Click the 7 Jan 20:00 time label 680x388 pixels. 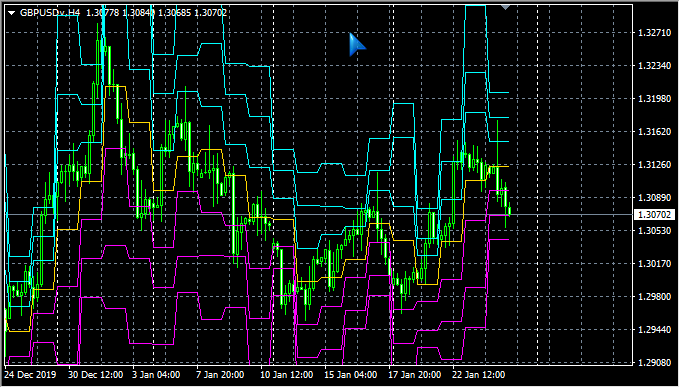coord(220,375)
